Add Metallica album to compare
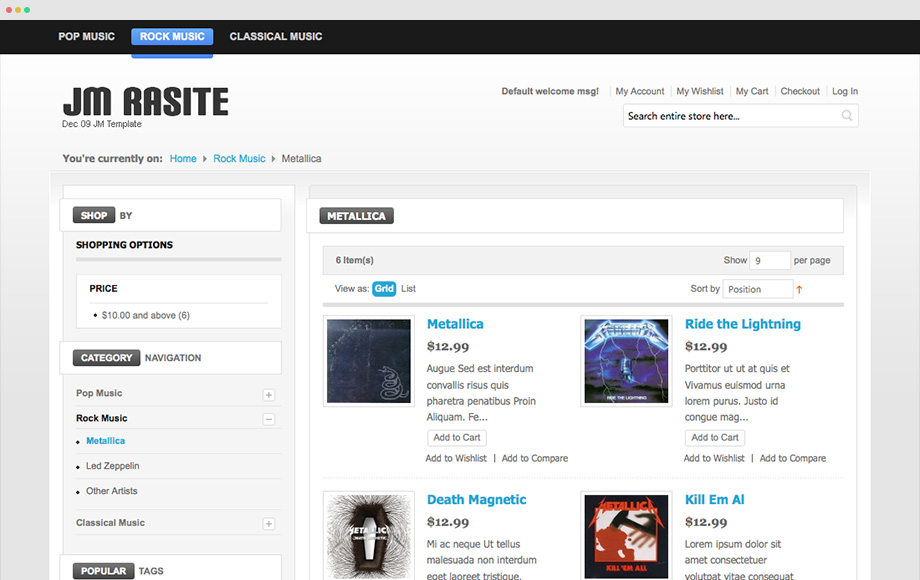 coord(535,458)
